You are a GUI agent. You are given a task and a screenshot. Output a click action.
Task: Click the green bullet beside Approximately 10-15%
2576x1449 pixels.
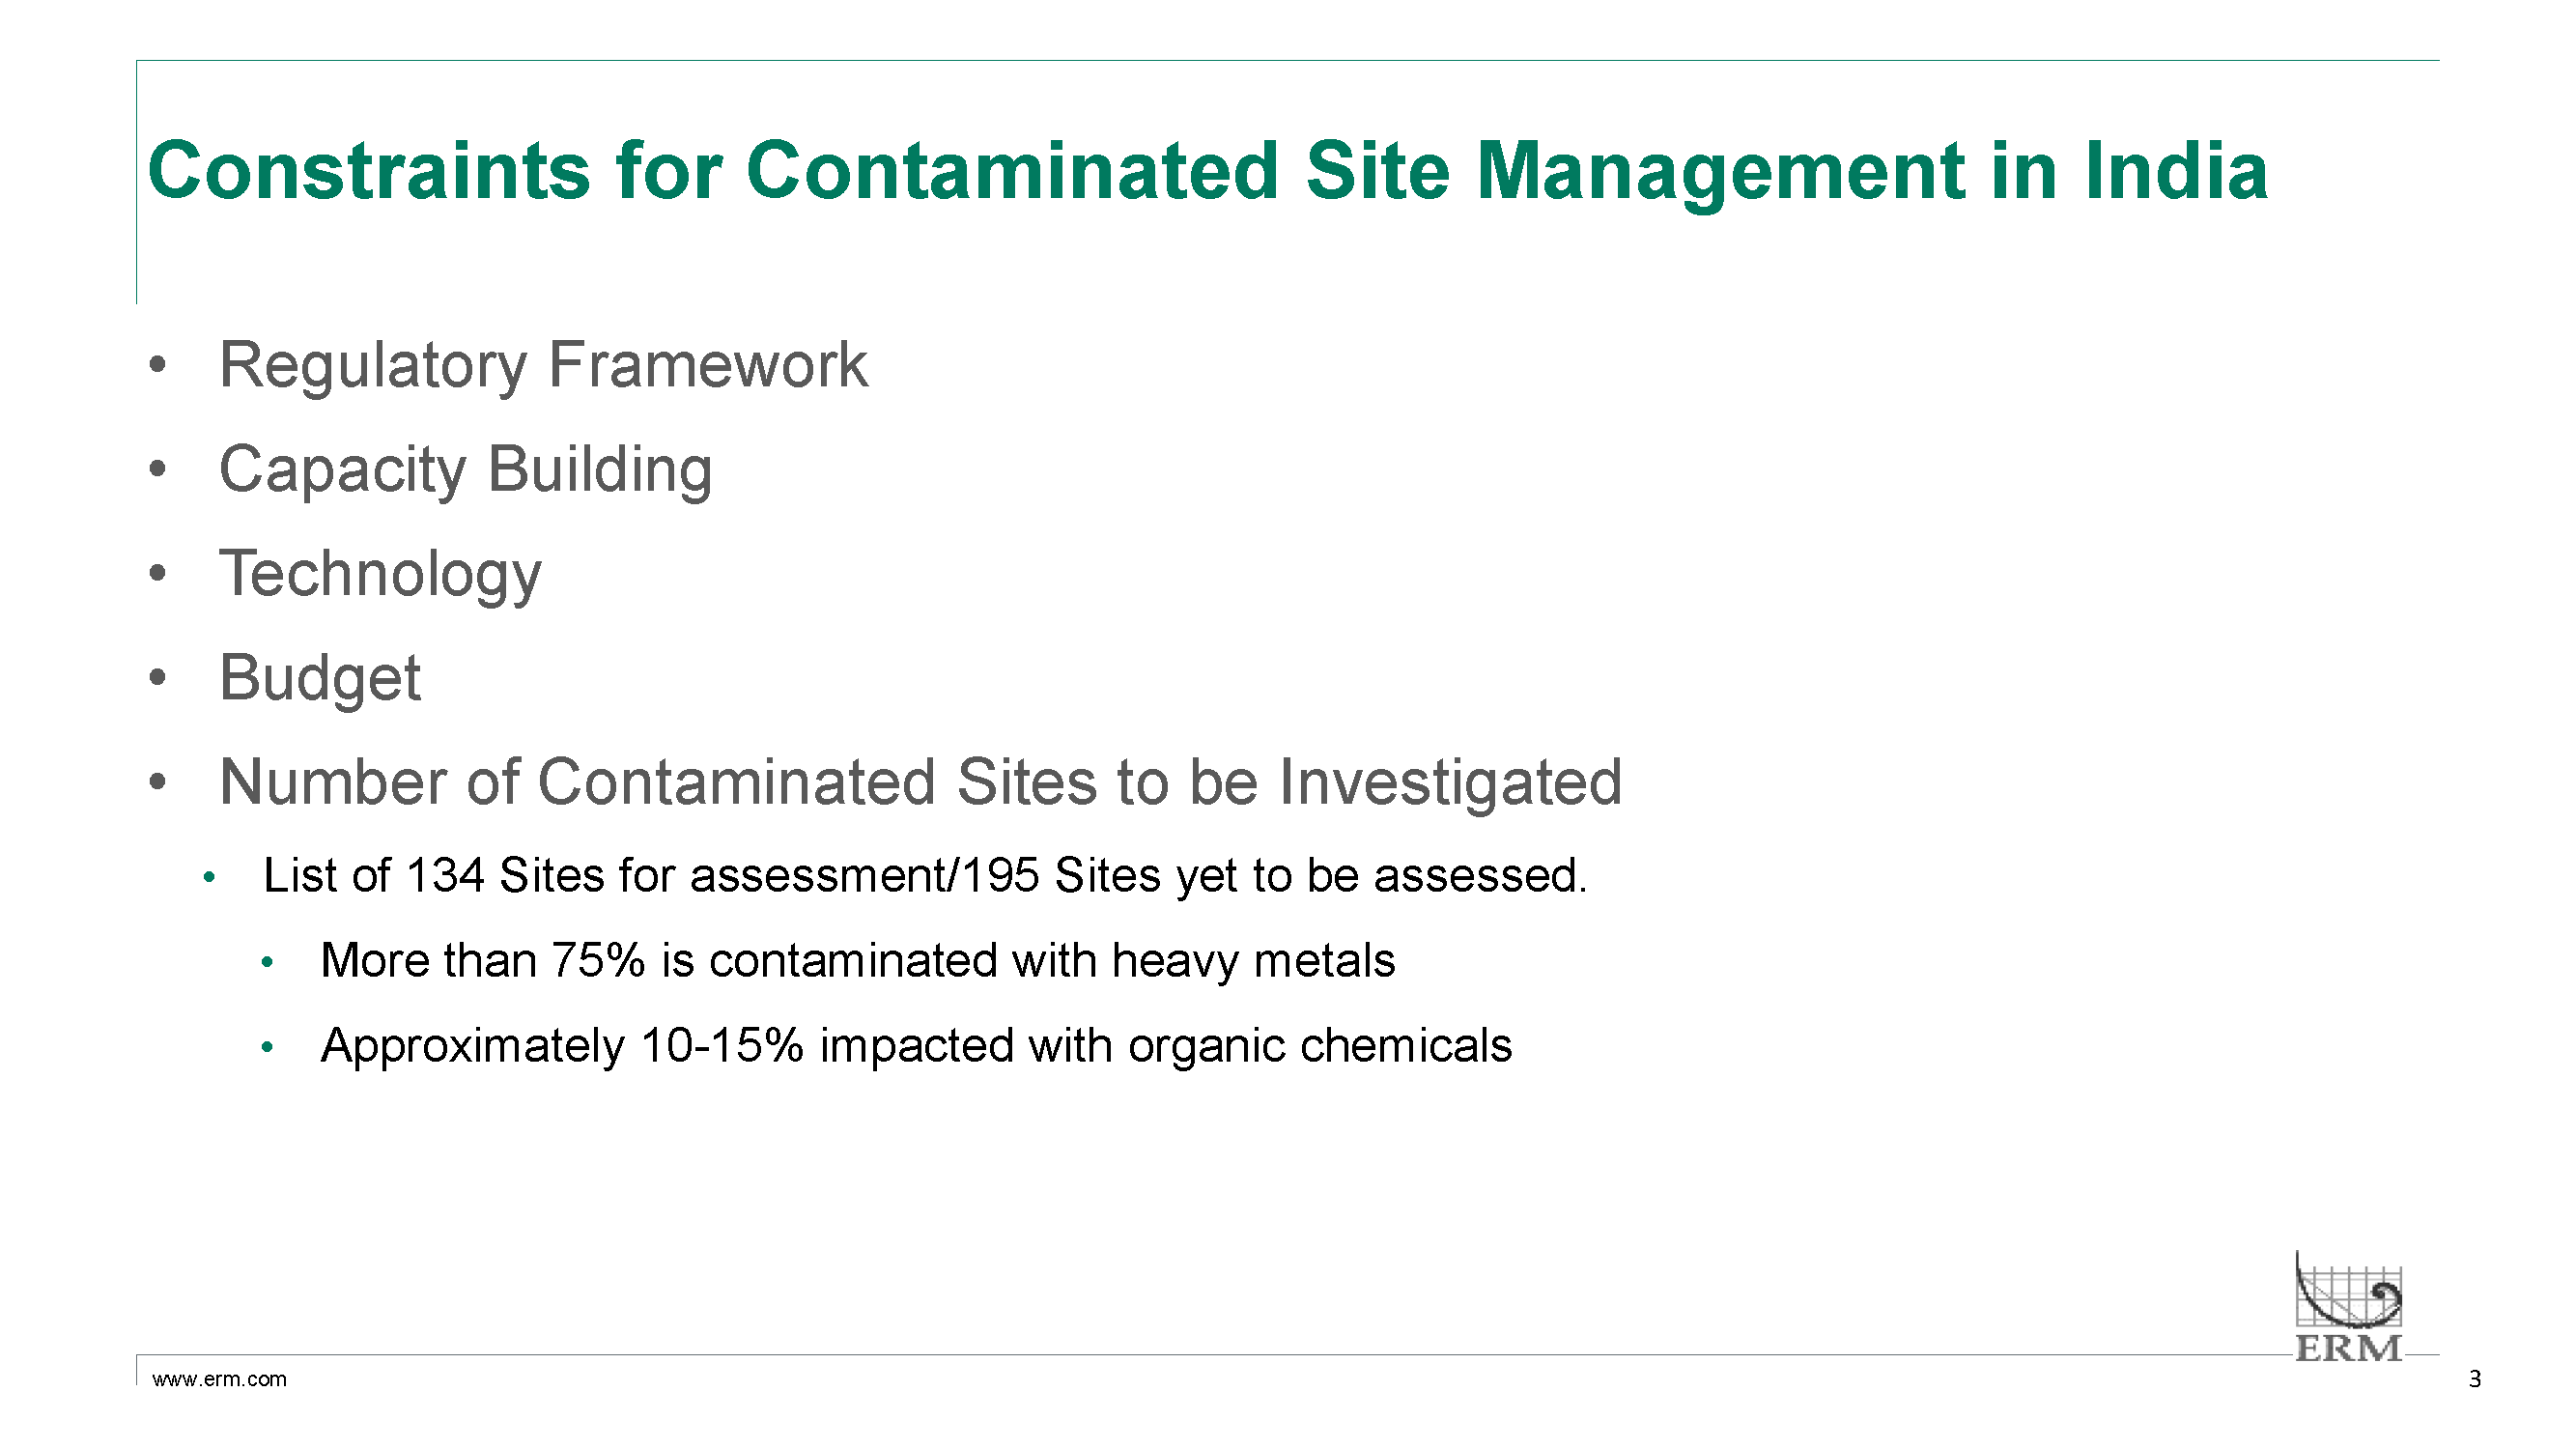point(266,1048)
